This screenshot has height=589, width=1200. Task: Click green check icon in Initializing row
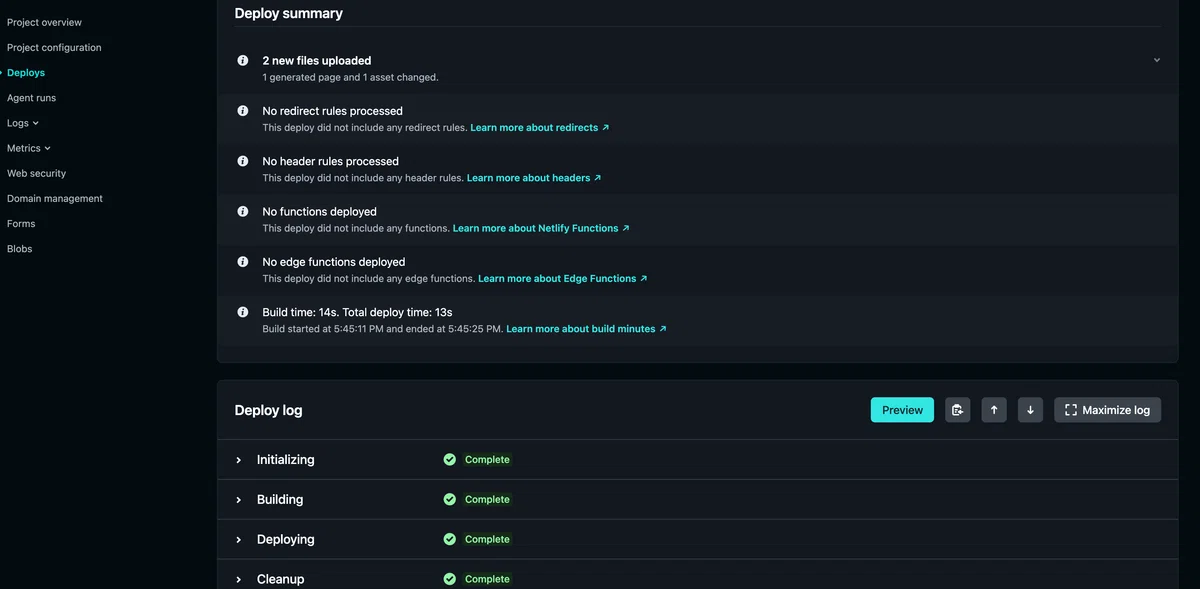point(450,460)
